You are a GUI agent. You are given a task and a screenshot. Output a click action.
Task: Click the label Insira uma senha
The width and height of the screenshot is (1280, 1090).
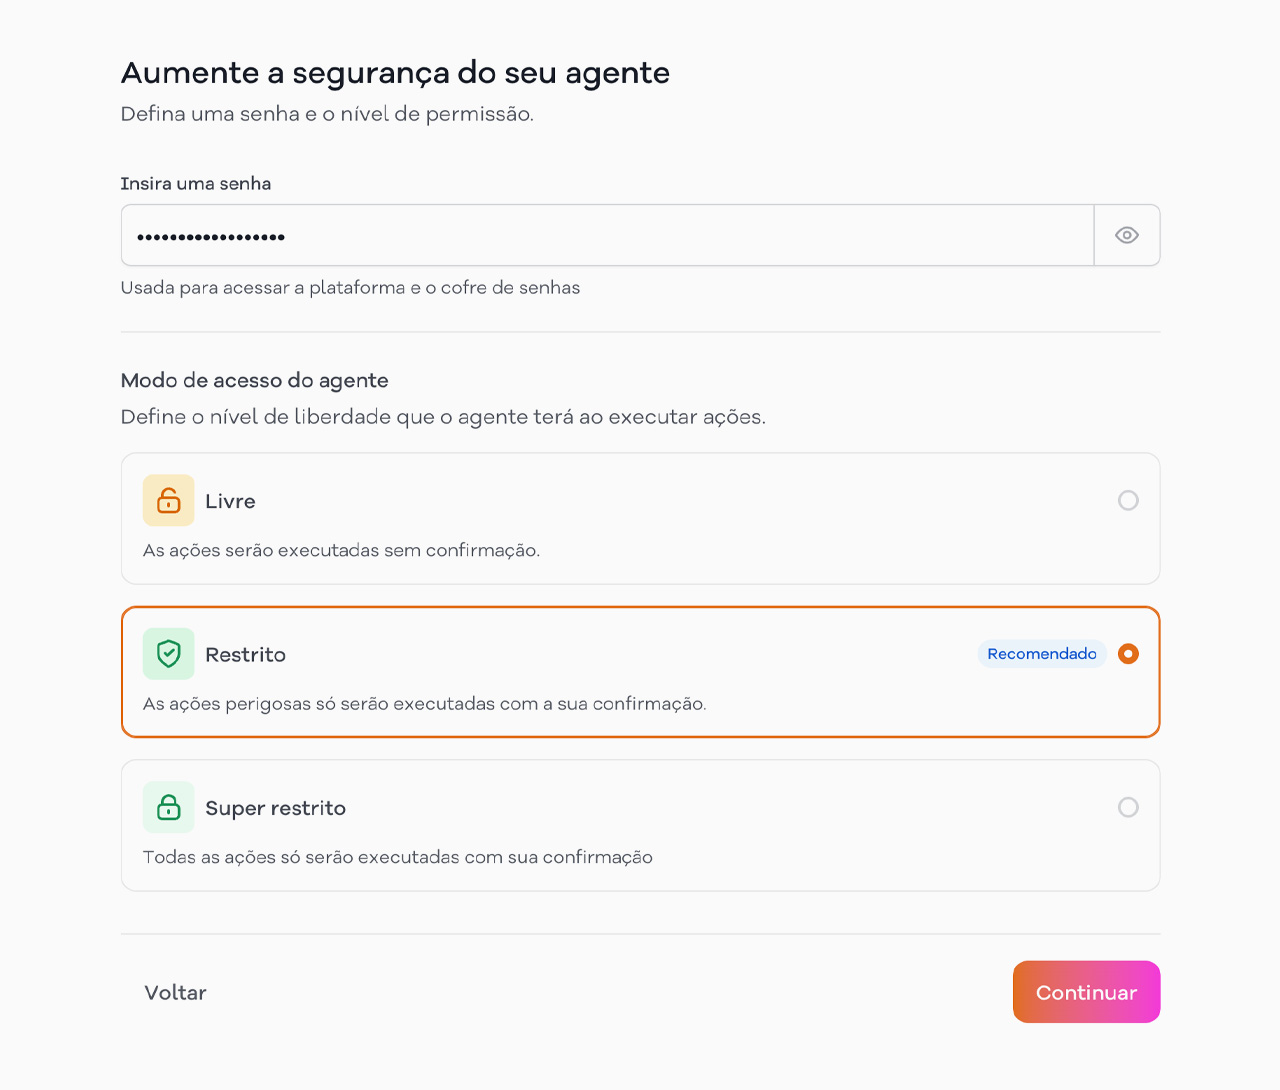tap(196, 183)
